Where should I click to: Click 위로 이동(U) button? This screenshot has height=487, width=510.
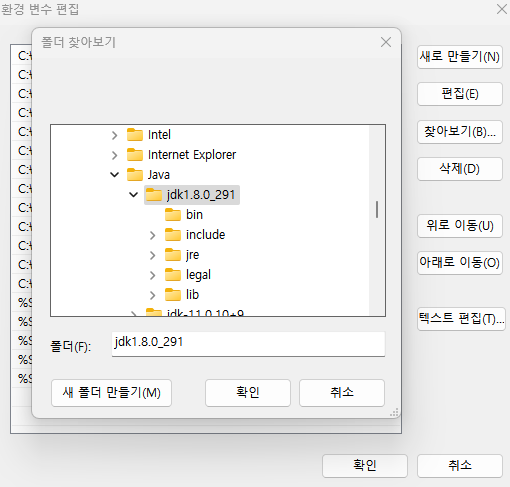click(x=460, y=226)
